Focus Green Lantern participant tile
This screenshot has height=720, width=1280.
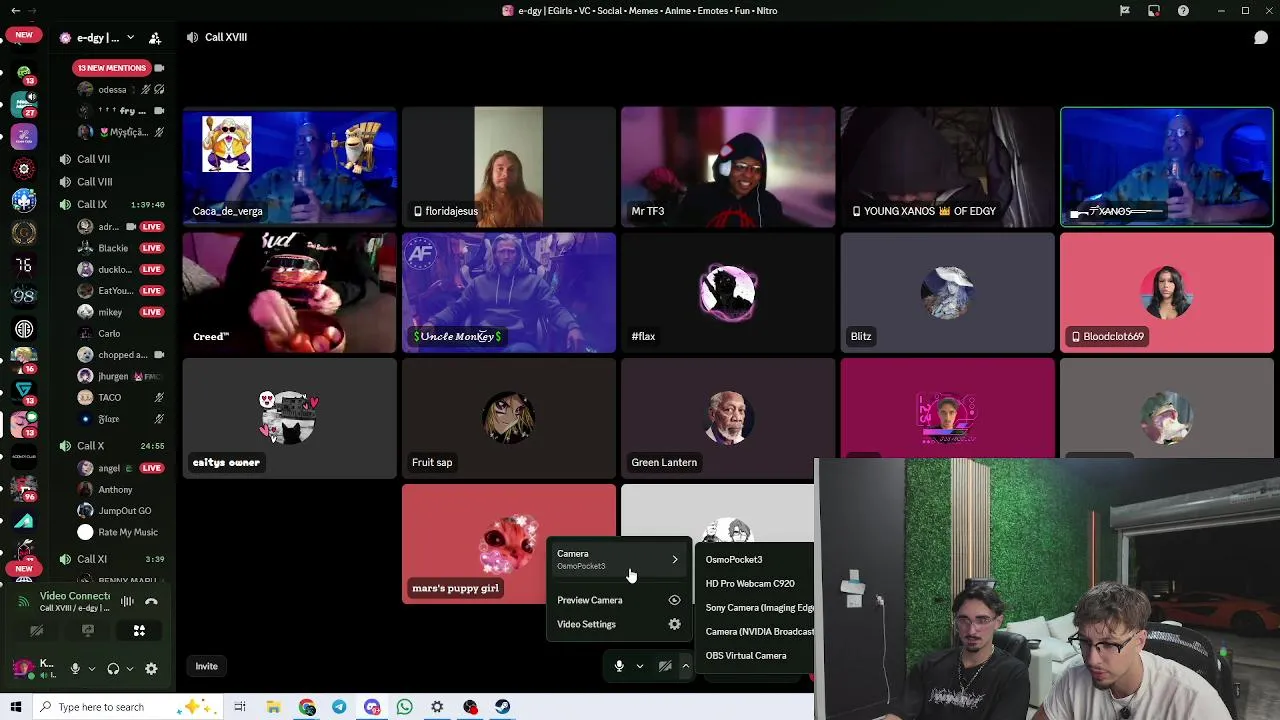pos(728,419)
